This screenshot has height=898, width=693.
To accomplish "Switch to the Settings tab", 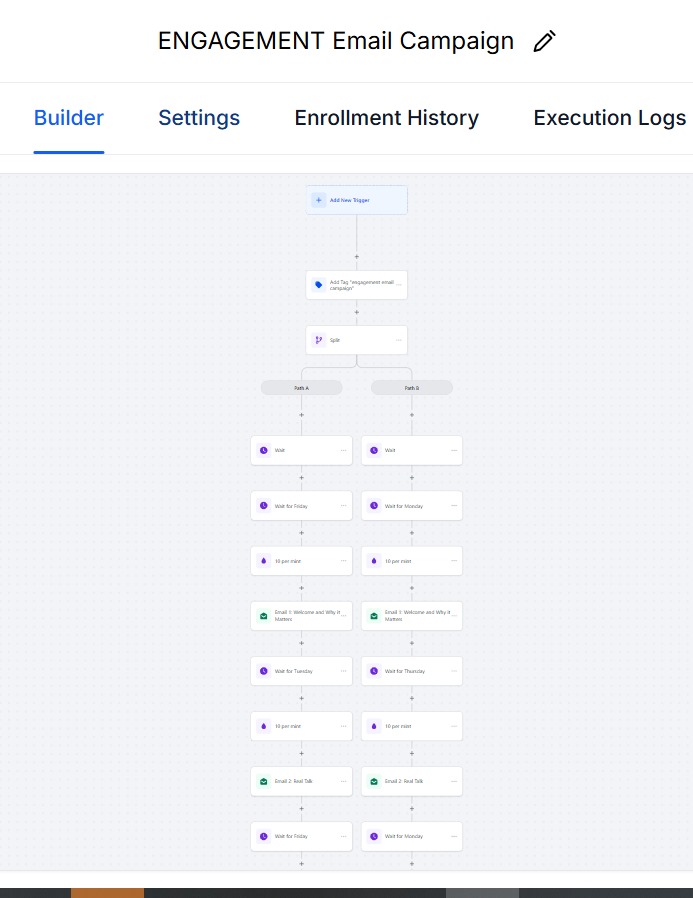I will click(199, 118).
